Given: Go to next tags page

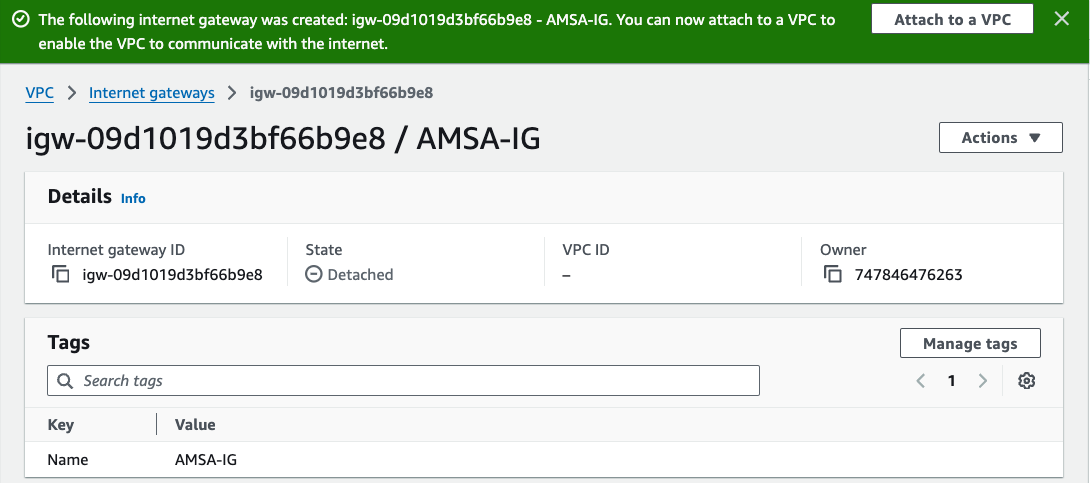Looking at the screenshot, I should 983,381.
